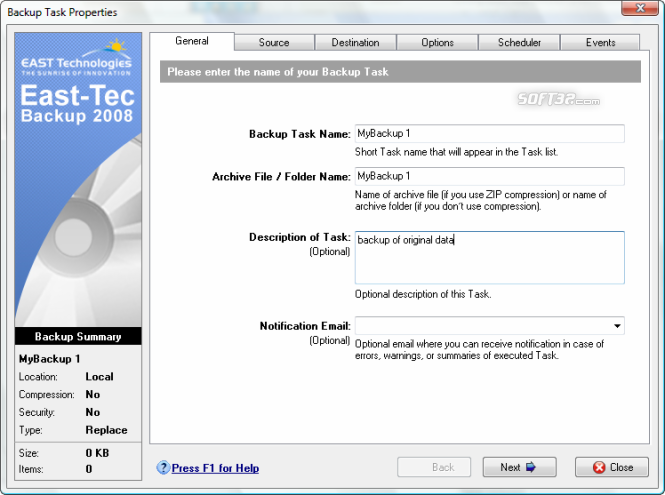This screenshot has height=495, width=665.
Task: Click the Type value Replace
Action: click(106, 430)
